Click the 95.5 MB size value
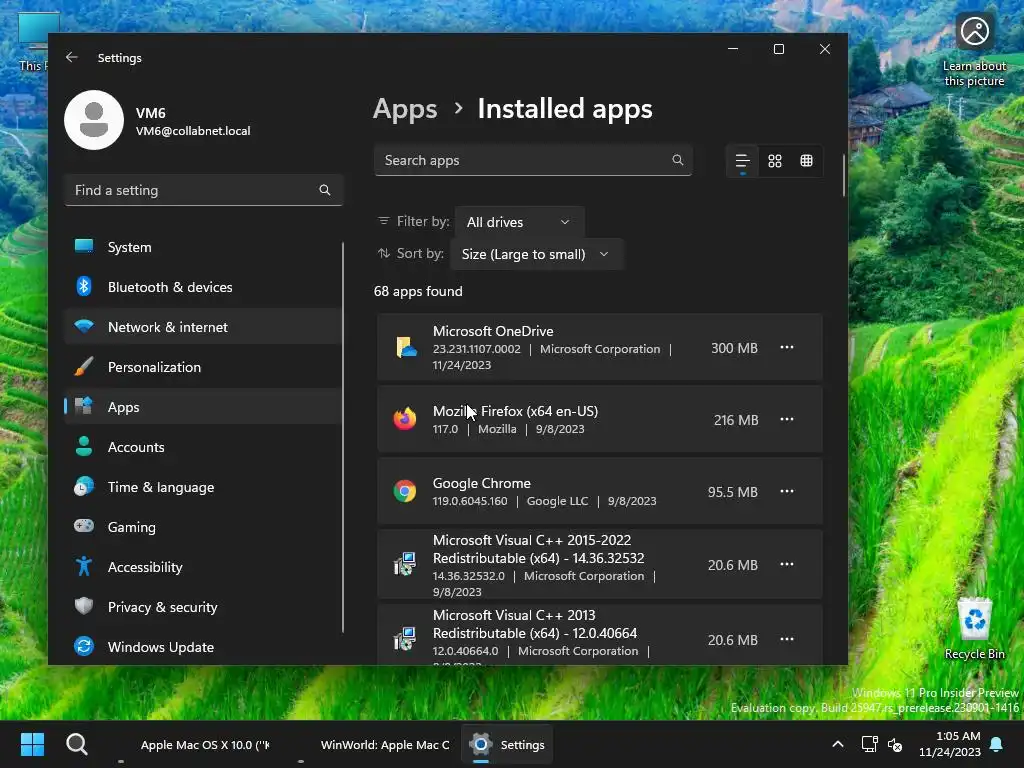Viewport: 1024px width, 768px height. click(x=733, y=492)
